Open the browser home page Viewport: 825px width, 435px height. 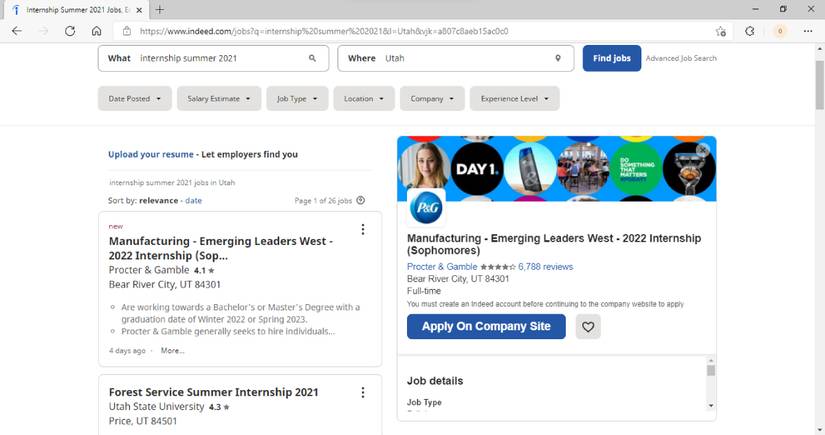point(96,31)
